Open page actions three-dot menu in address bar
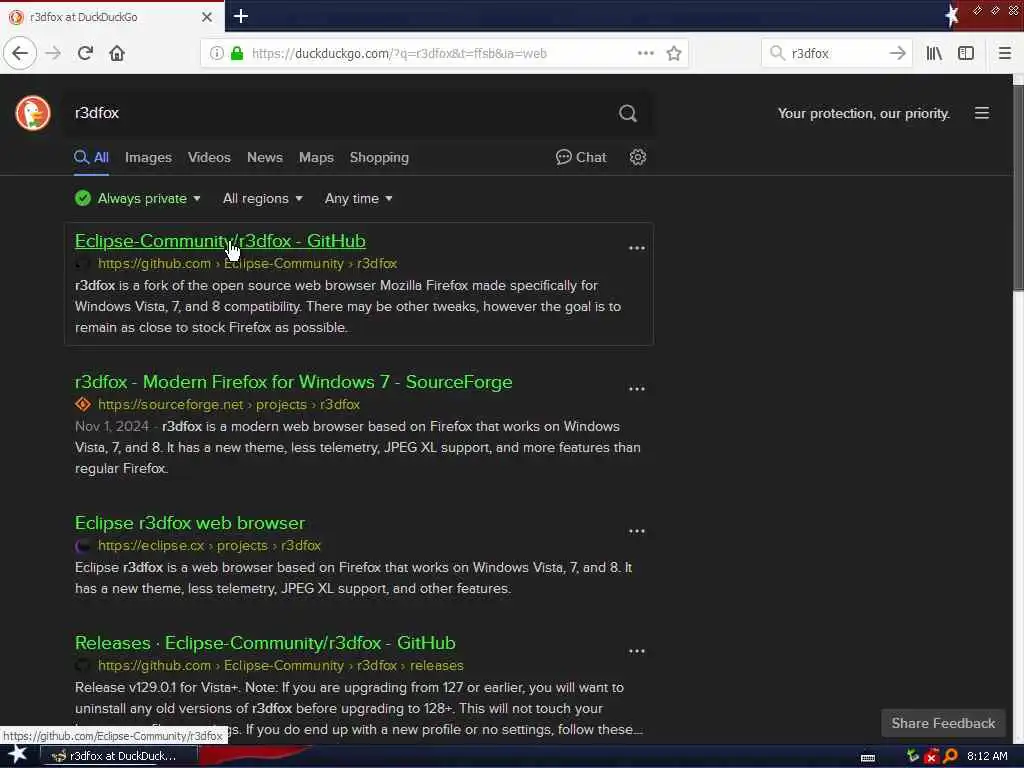 click(x=645, y=53)
